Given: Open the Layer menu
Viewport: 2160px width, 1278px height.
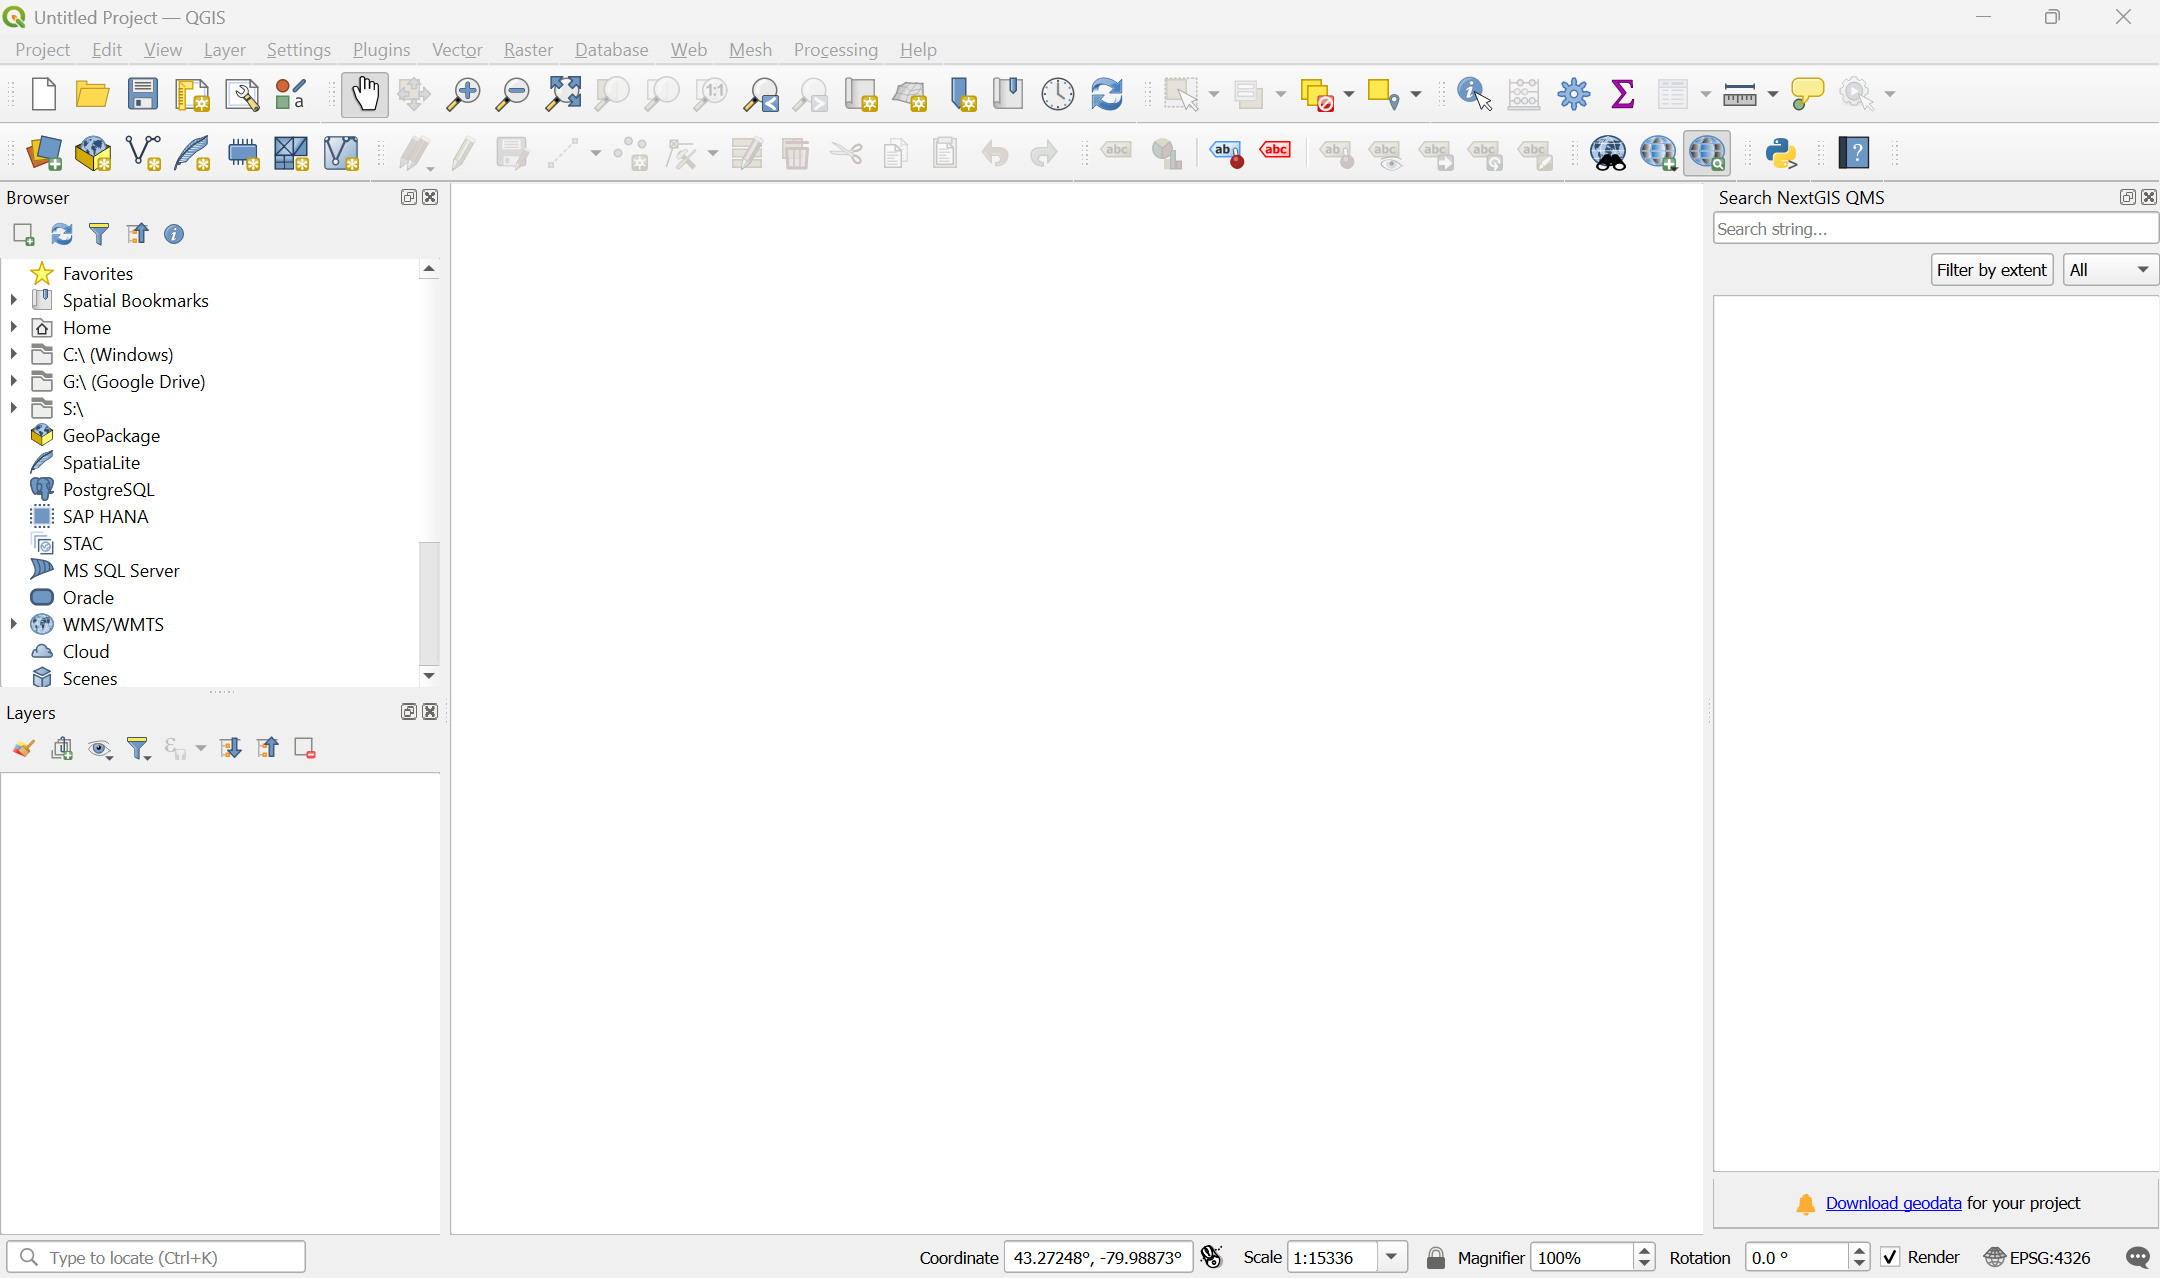Looking at the screenshot, I should click(224, 49).
